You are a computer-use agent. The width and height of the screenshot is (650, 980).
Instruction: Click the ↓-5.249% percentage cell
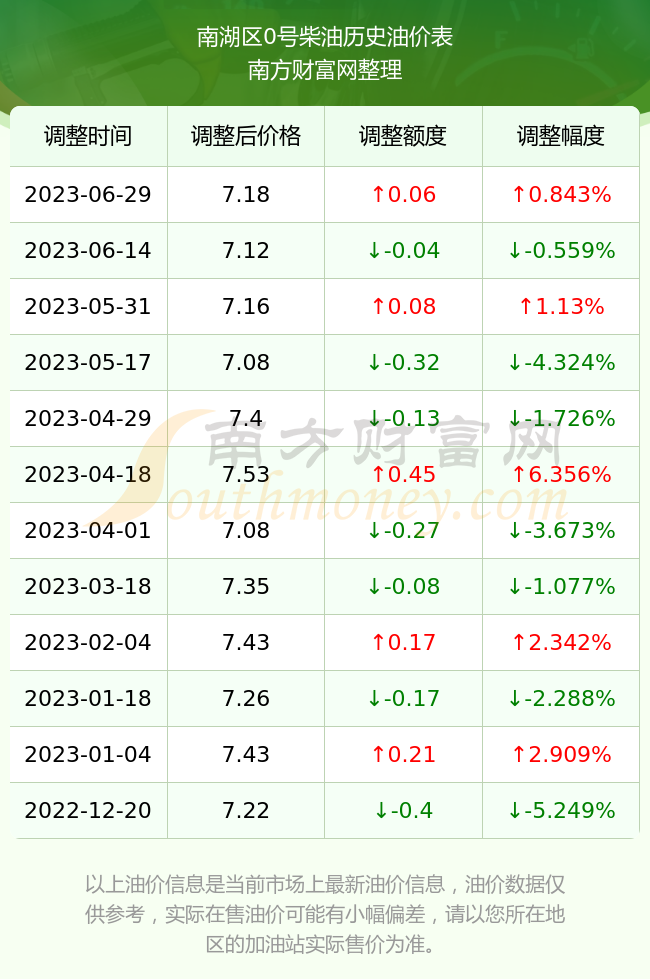coord(561,811)
